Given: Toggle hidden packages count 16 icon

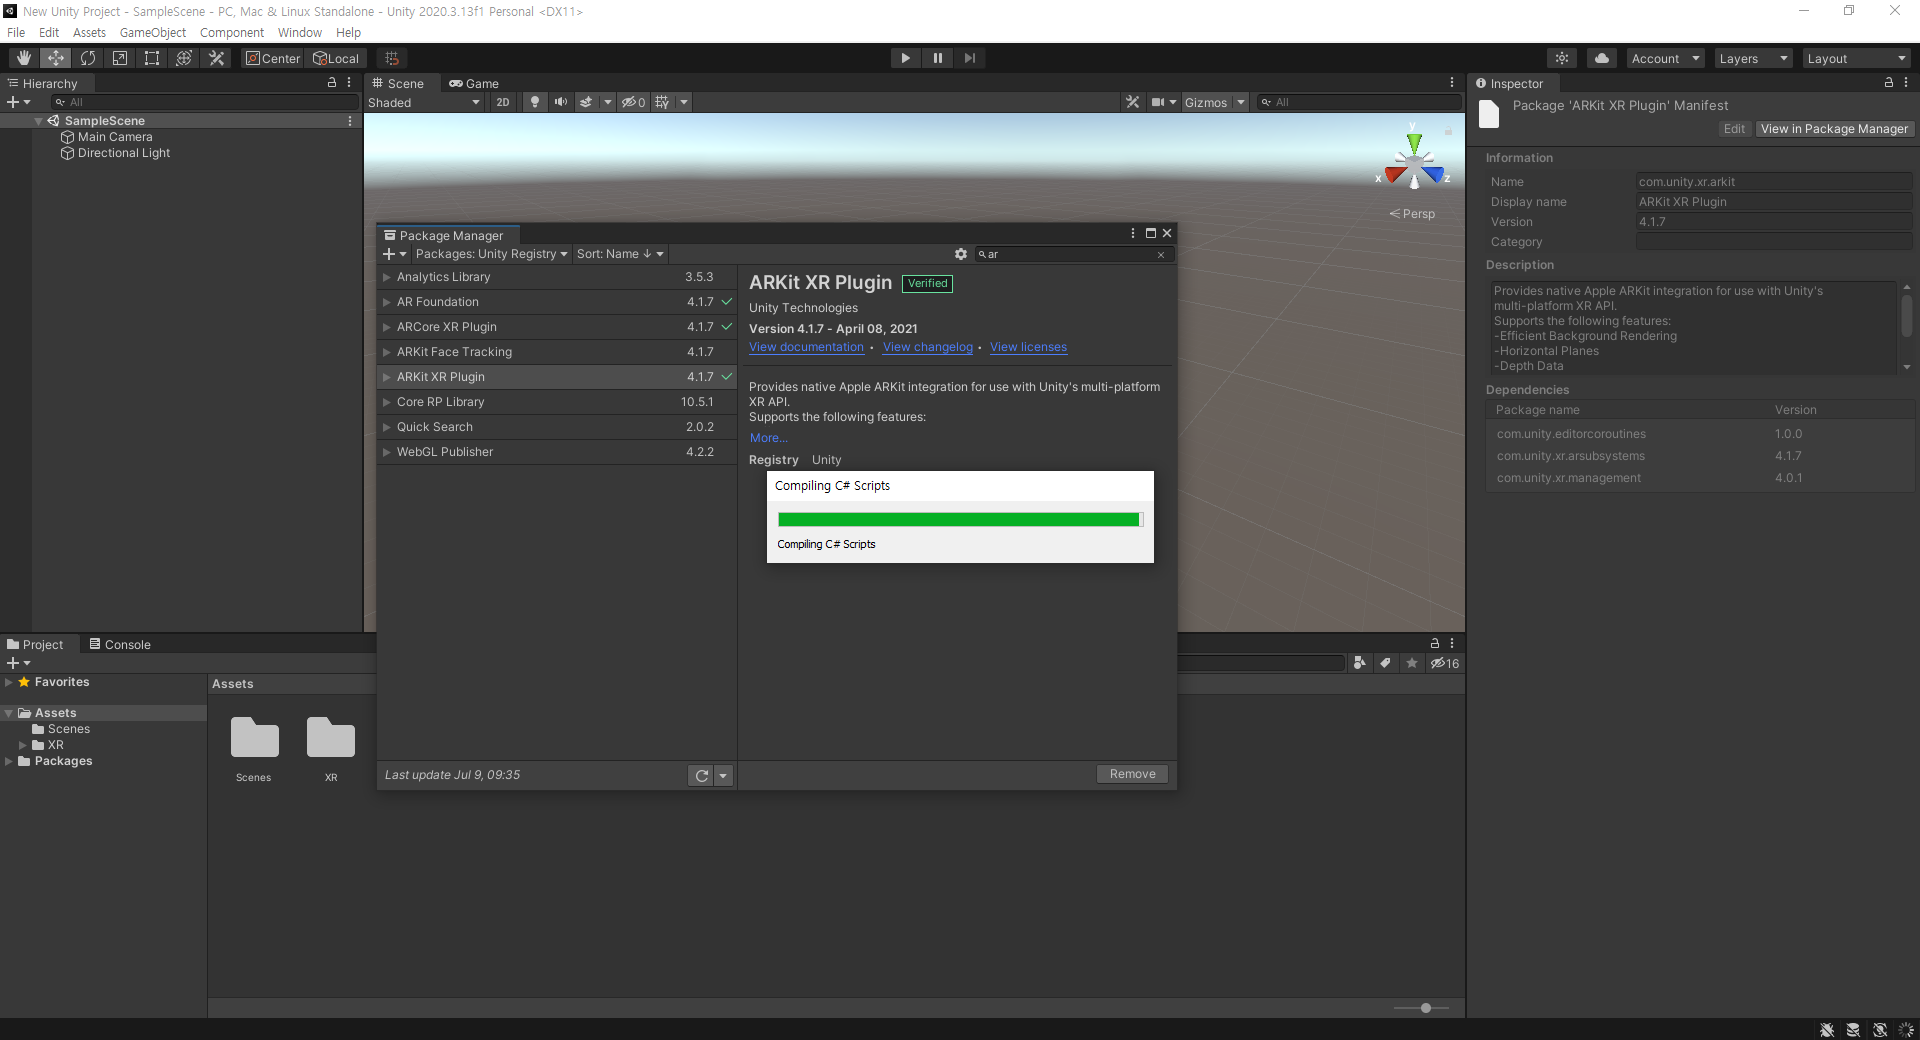Looking at the screenshot, I should 1444,663.
